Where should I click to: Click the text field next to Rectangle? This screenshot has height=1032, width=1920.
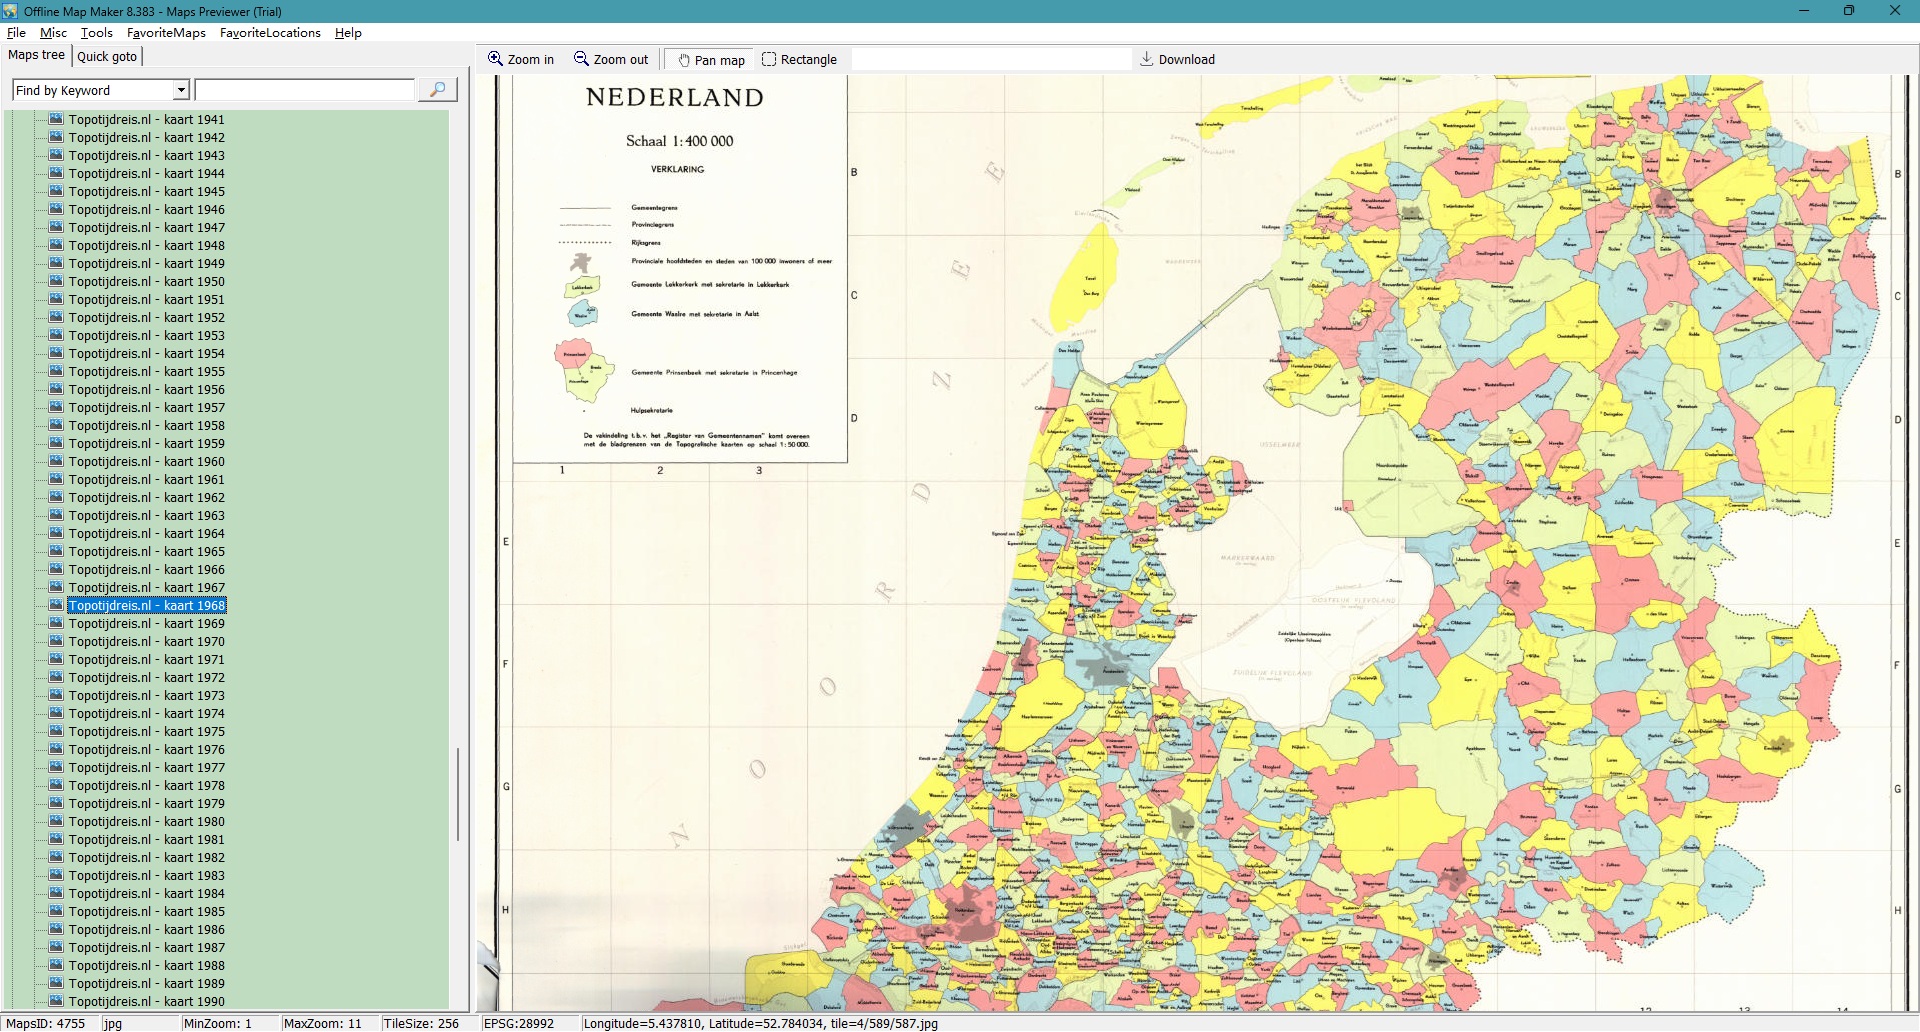(990, 60)
